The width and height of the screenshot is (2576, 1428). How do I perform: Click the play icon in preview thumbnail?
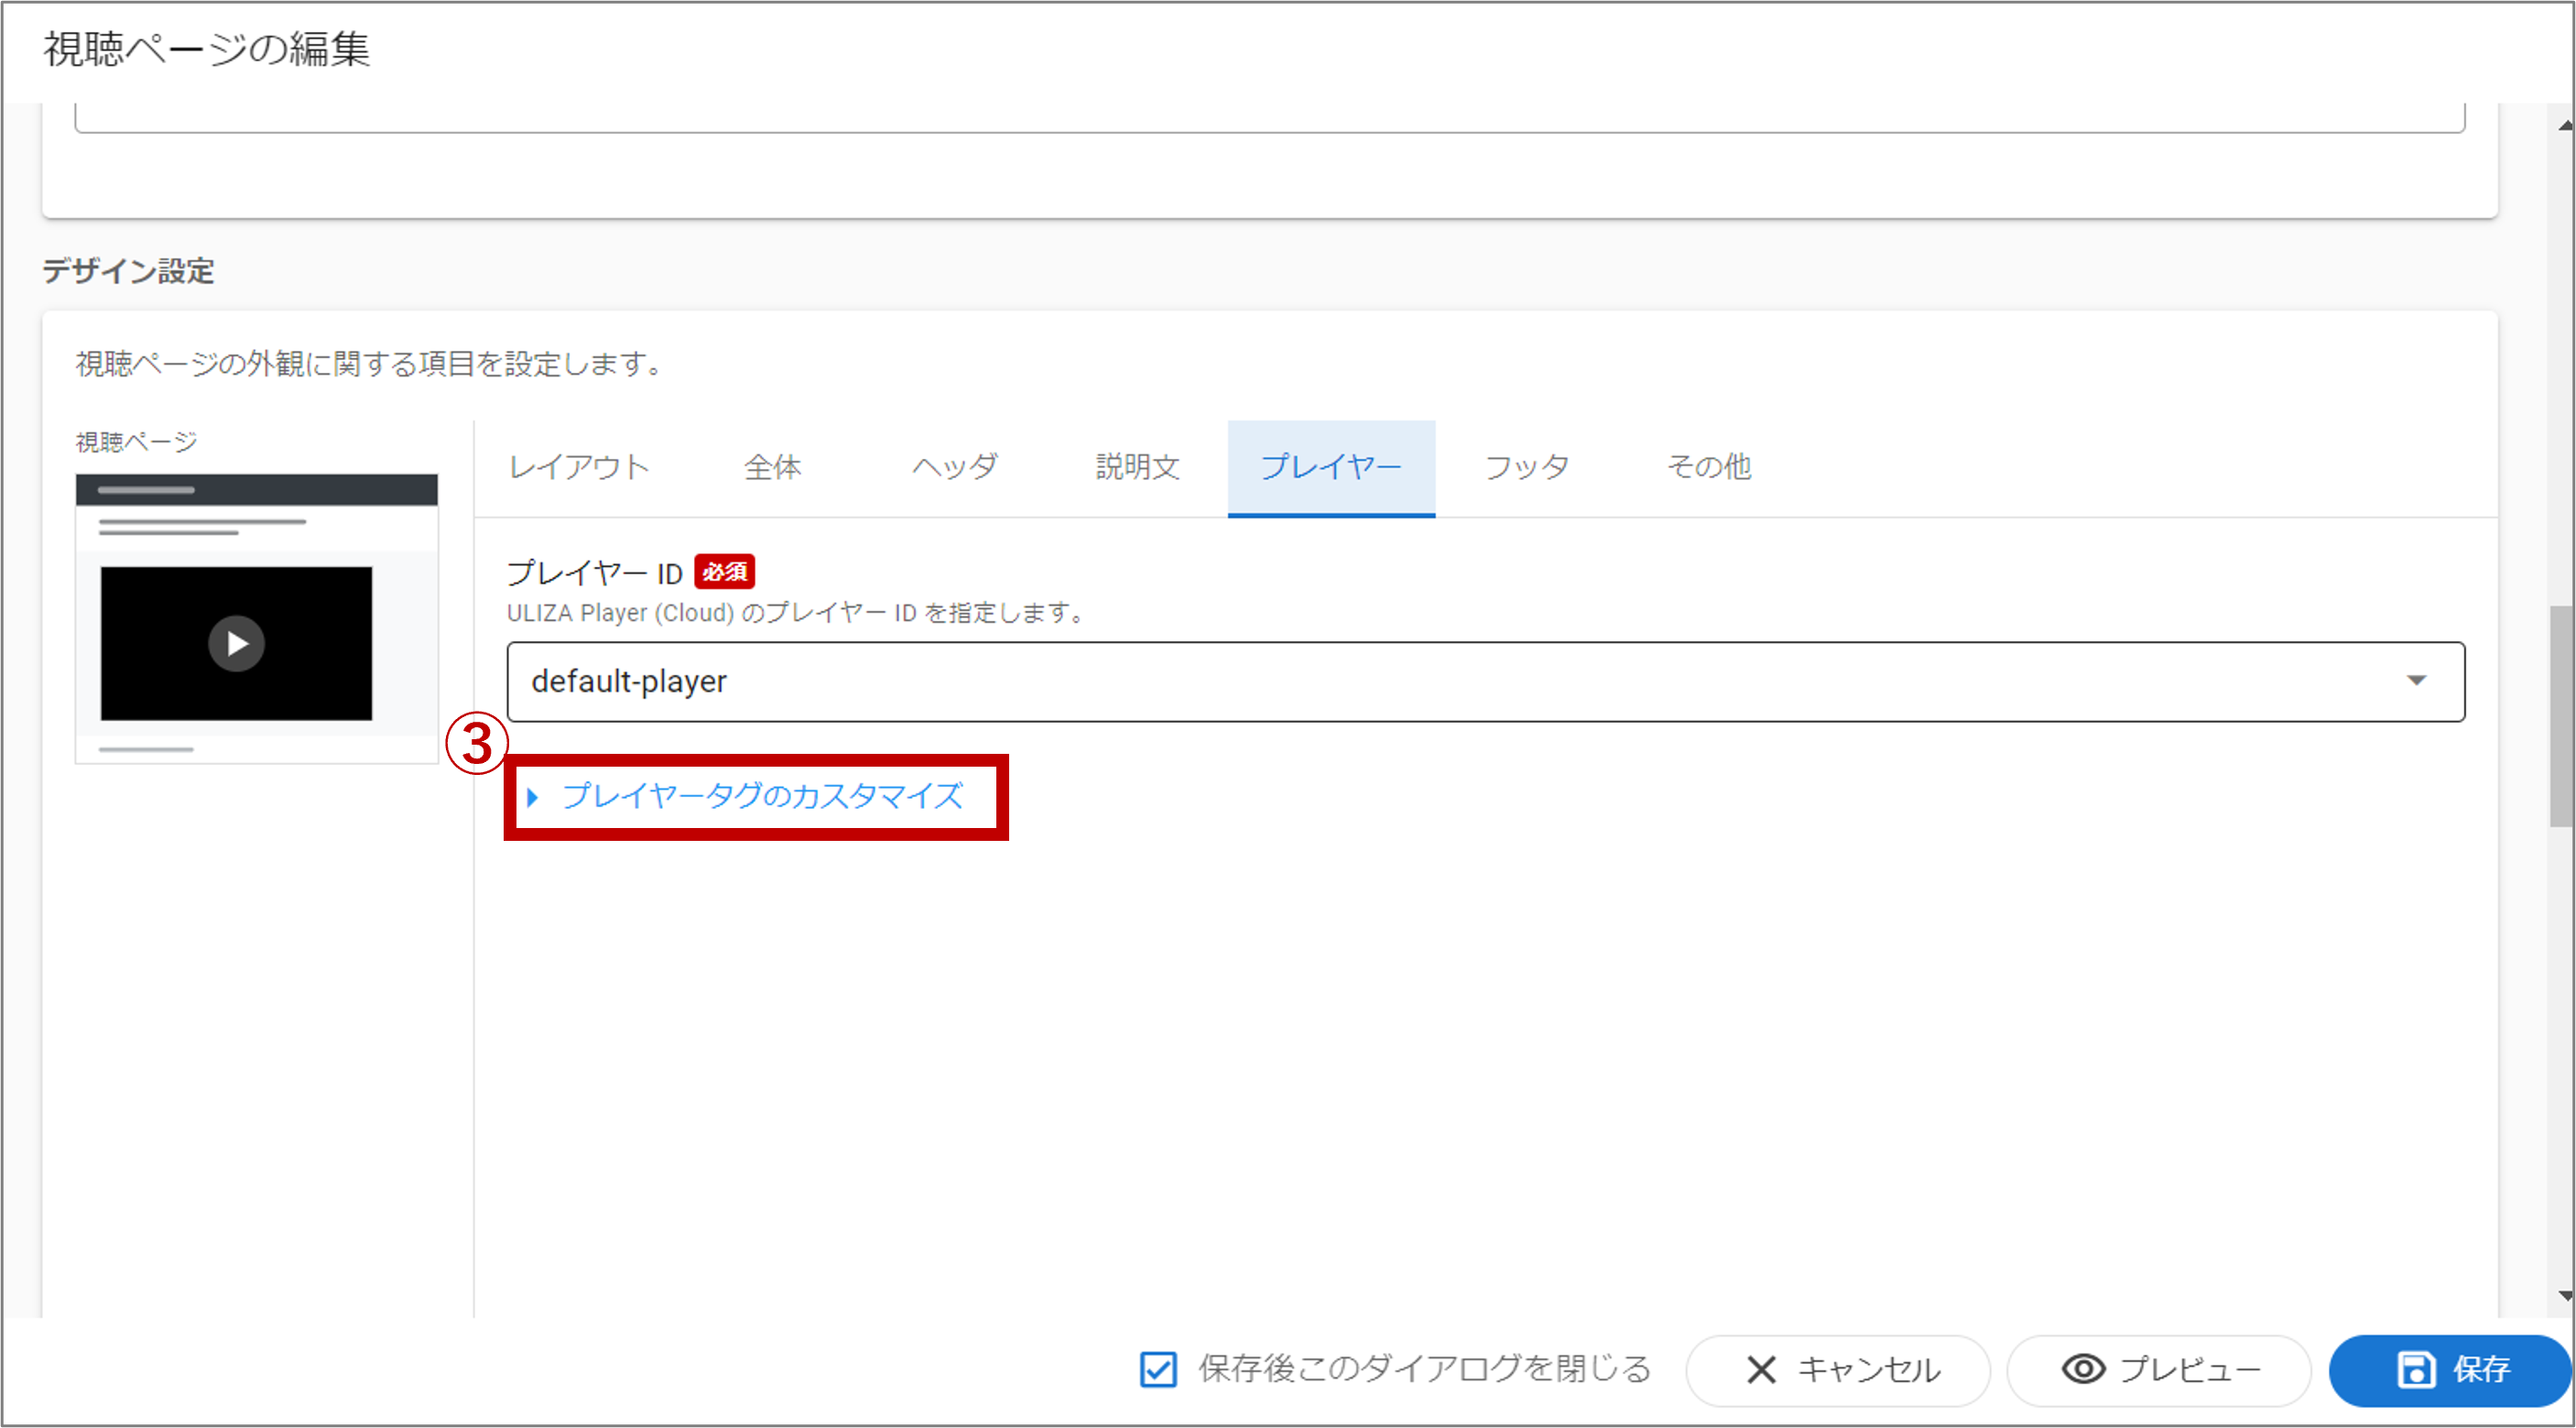click(236, 643)
